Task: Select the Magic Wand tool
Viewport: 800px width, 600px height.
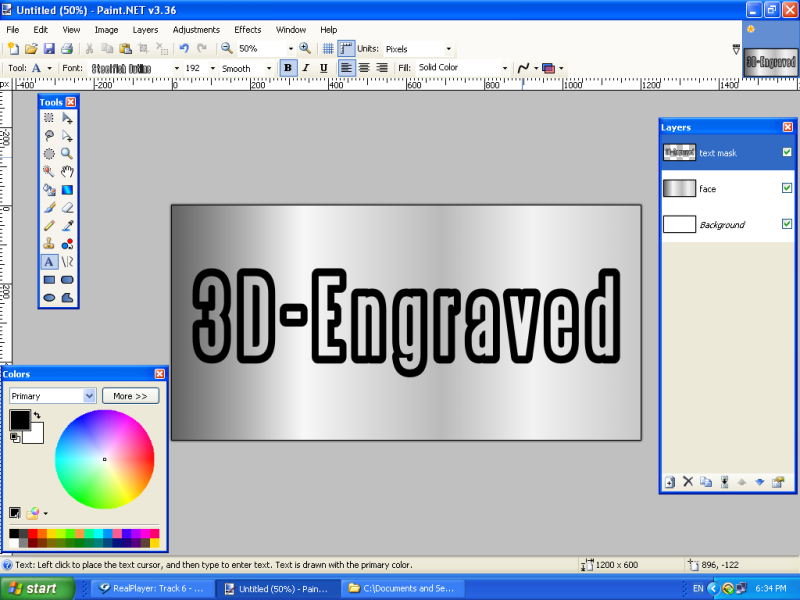Action: tap(48, 171)
